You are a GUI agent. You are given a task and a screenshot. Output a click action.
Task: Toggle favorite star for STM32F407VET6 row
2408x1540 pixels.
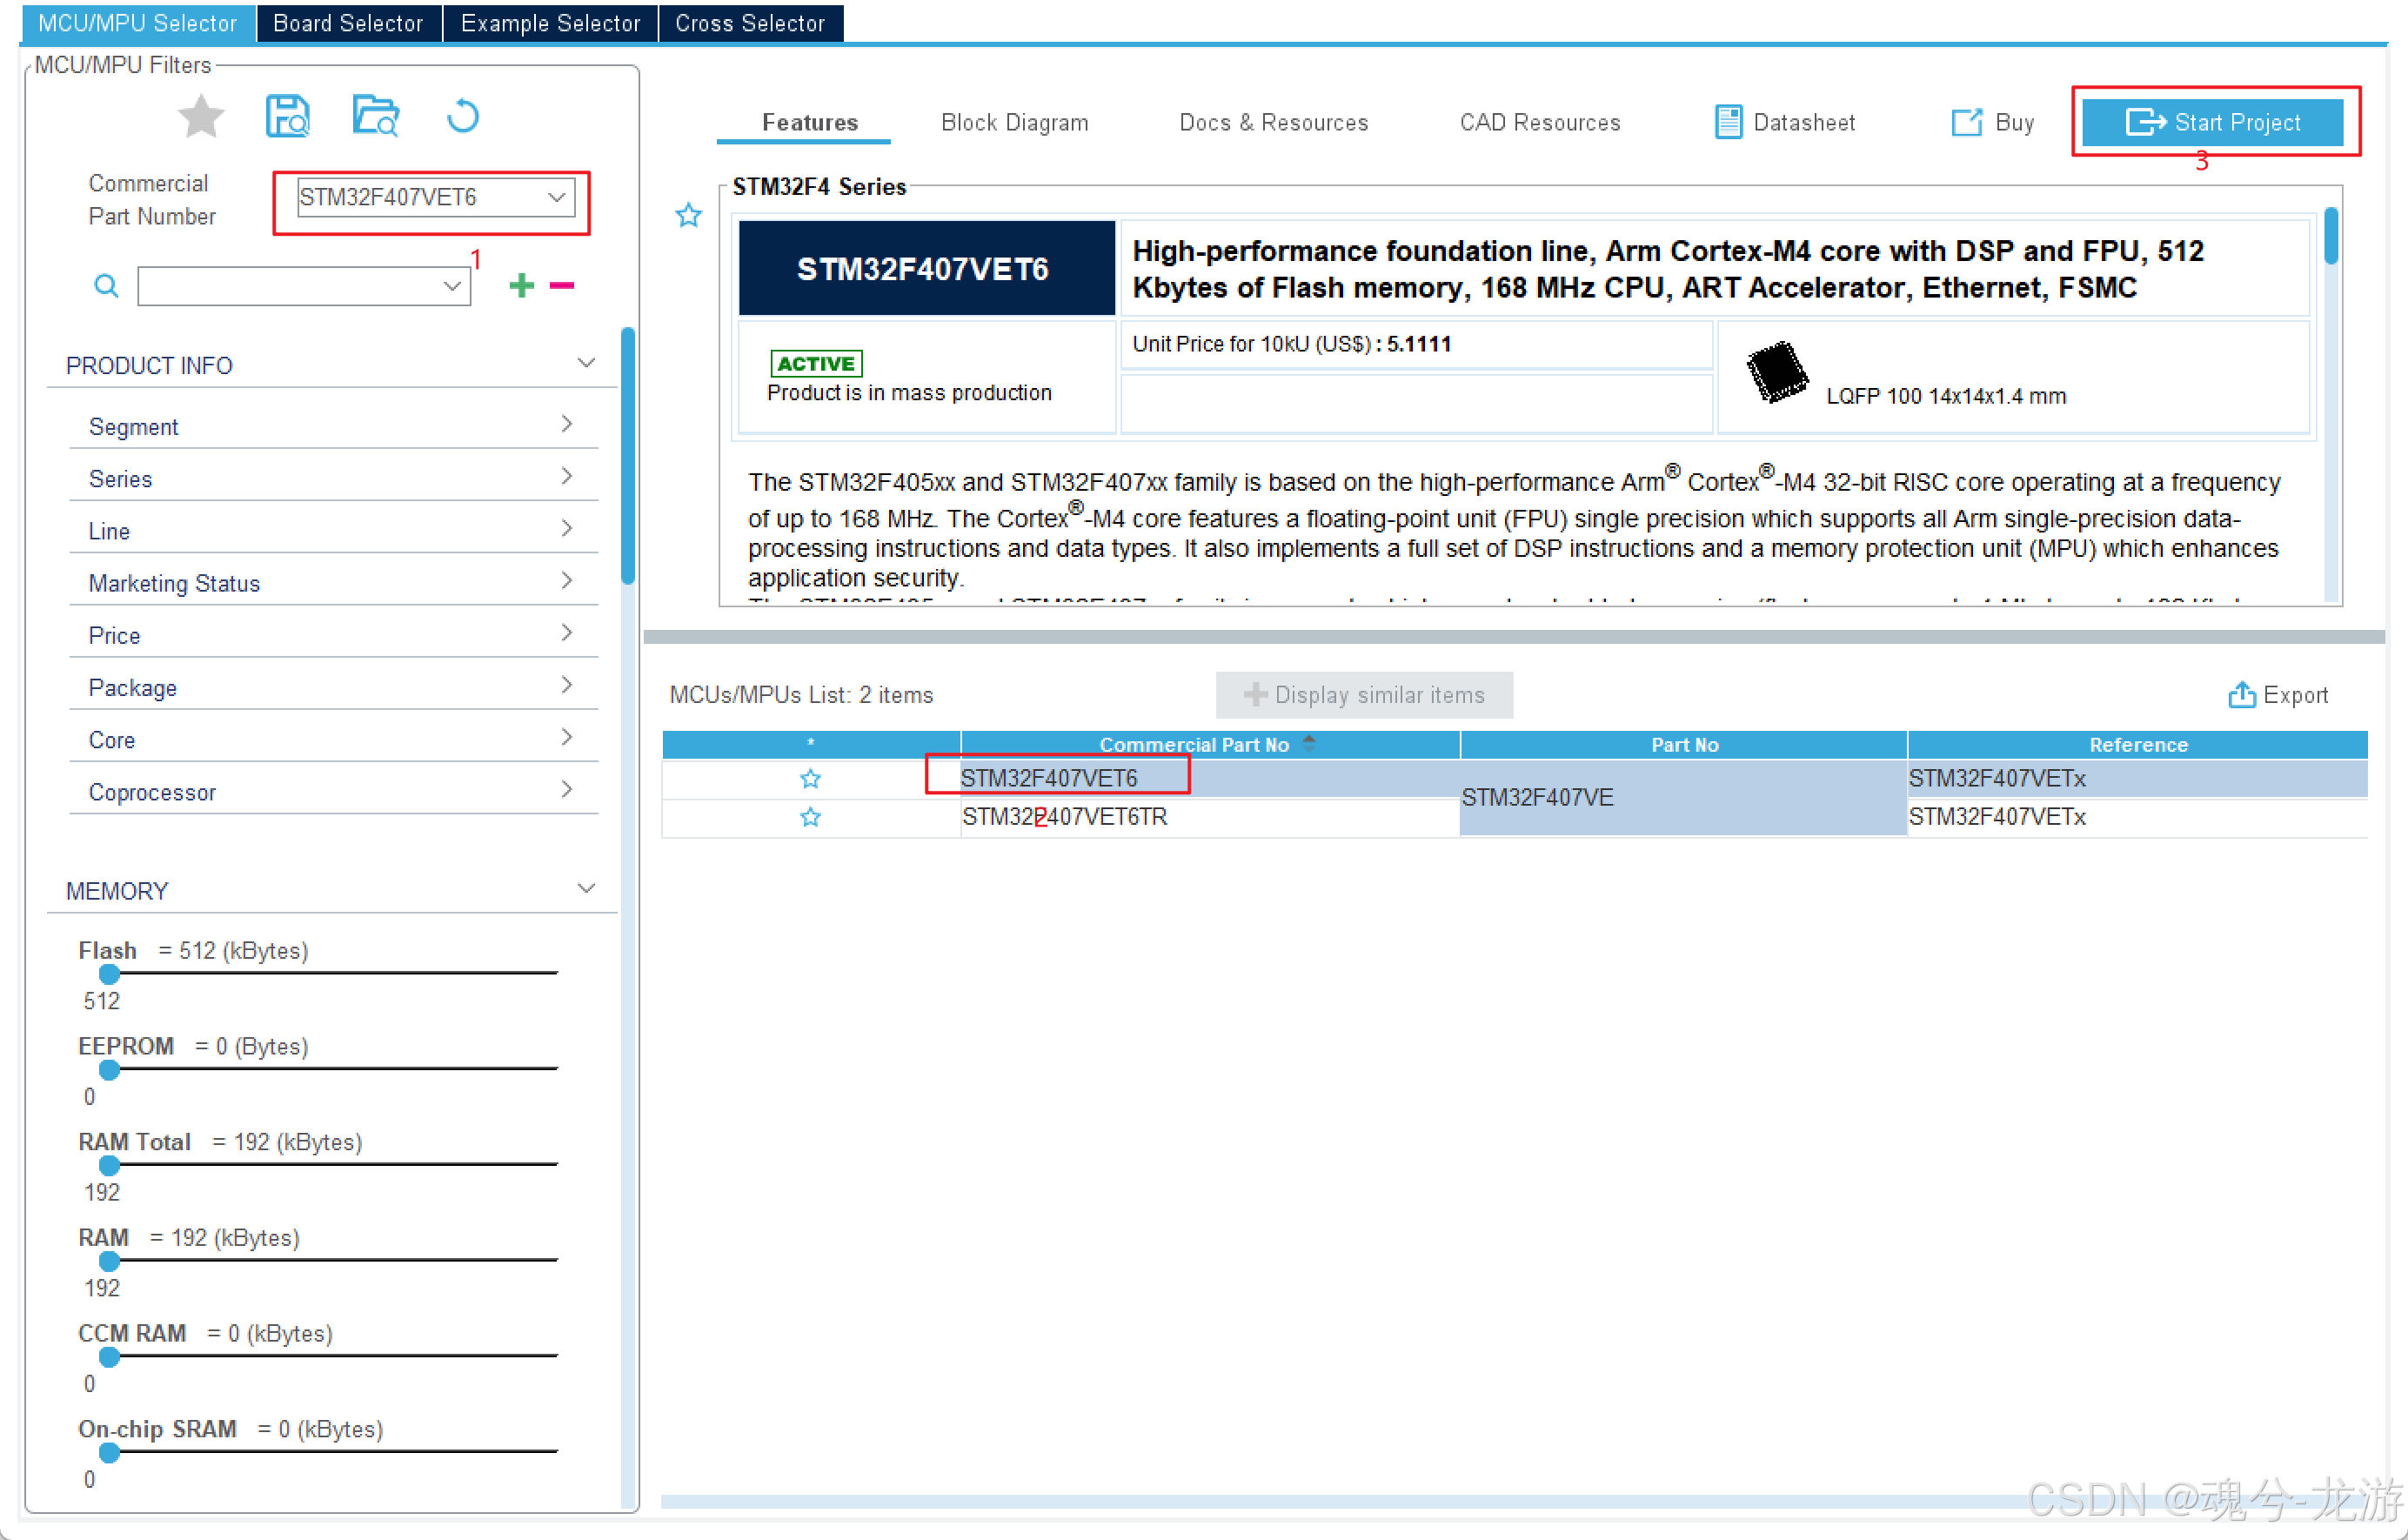(x=810, y=778)
